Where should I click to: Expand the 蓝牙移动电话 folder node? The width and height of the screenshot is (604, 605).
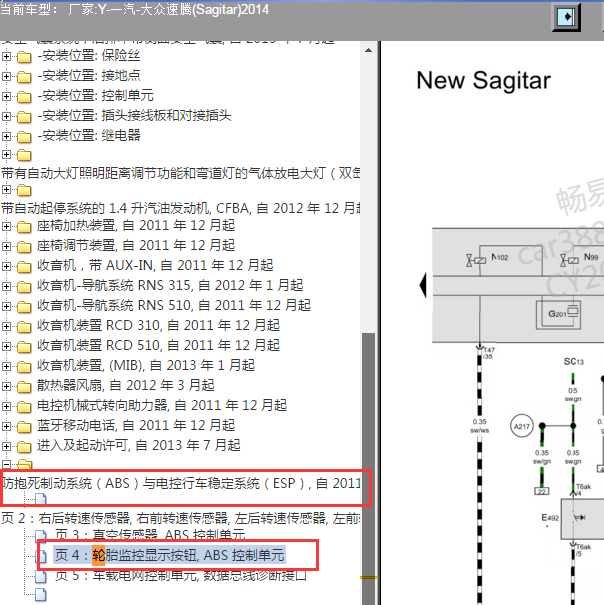tap(6, 427)
